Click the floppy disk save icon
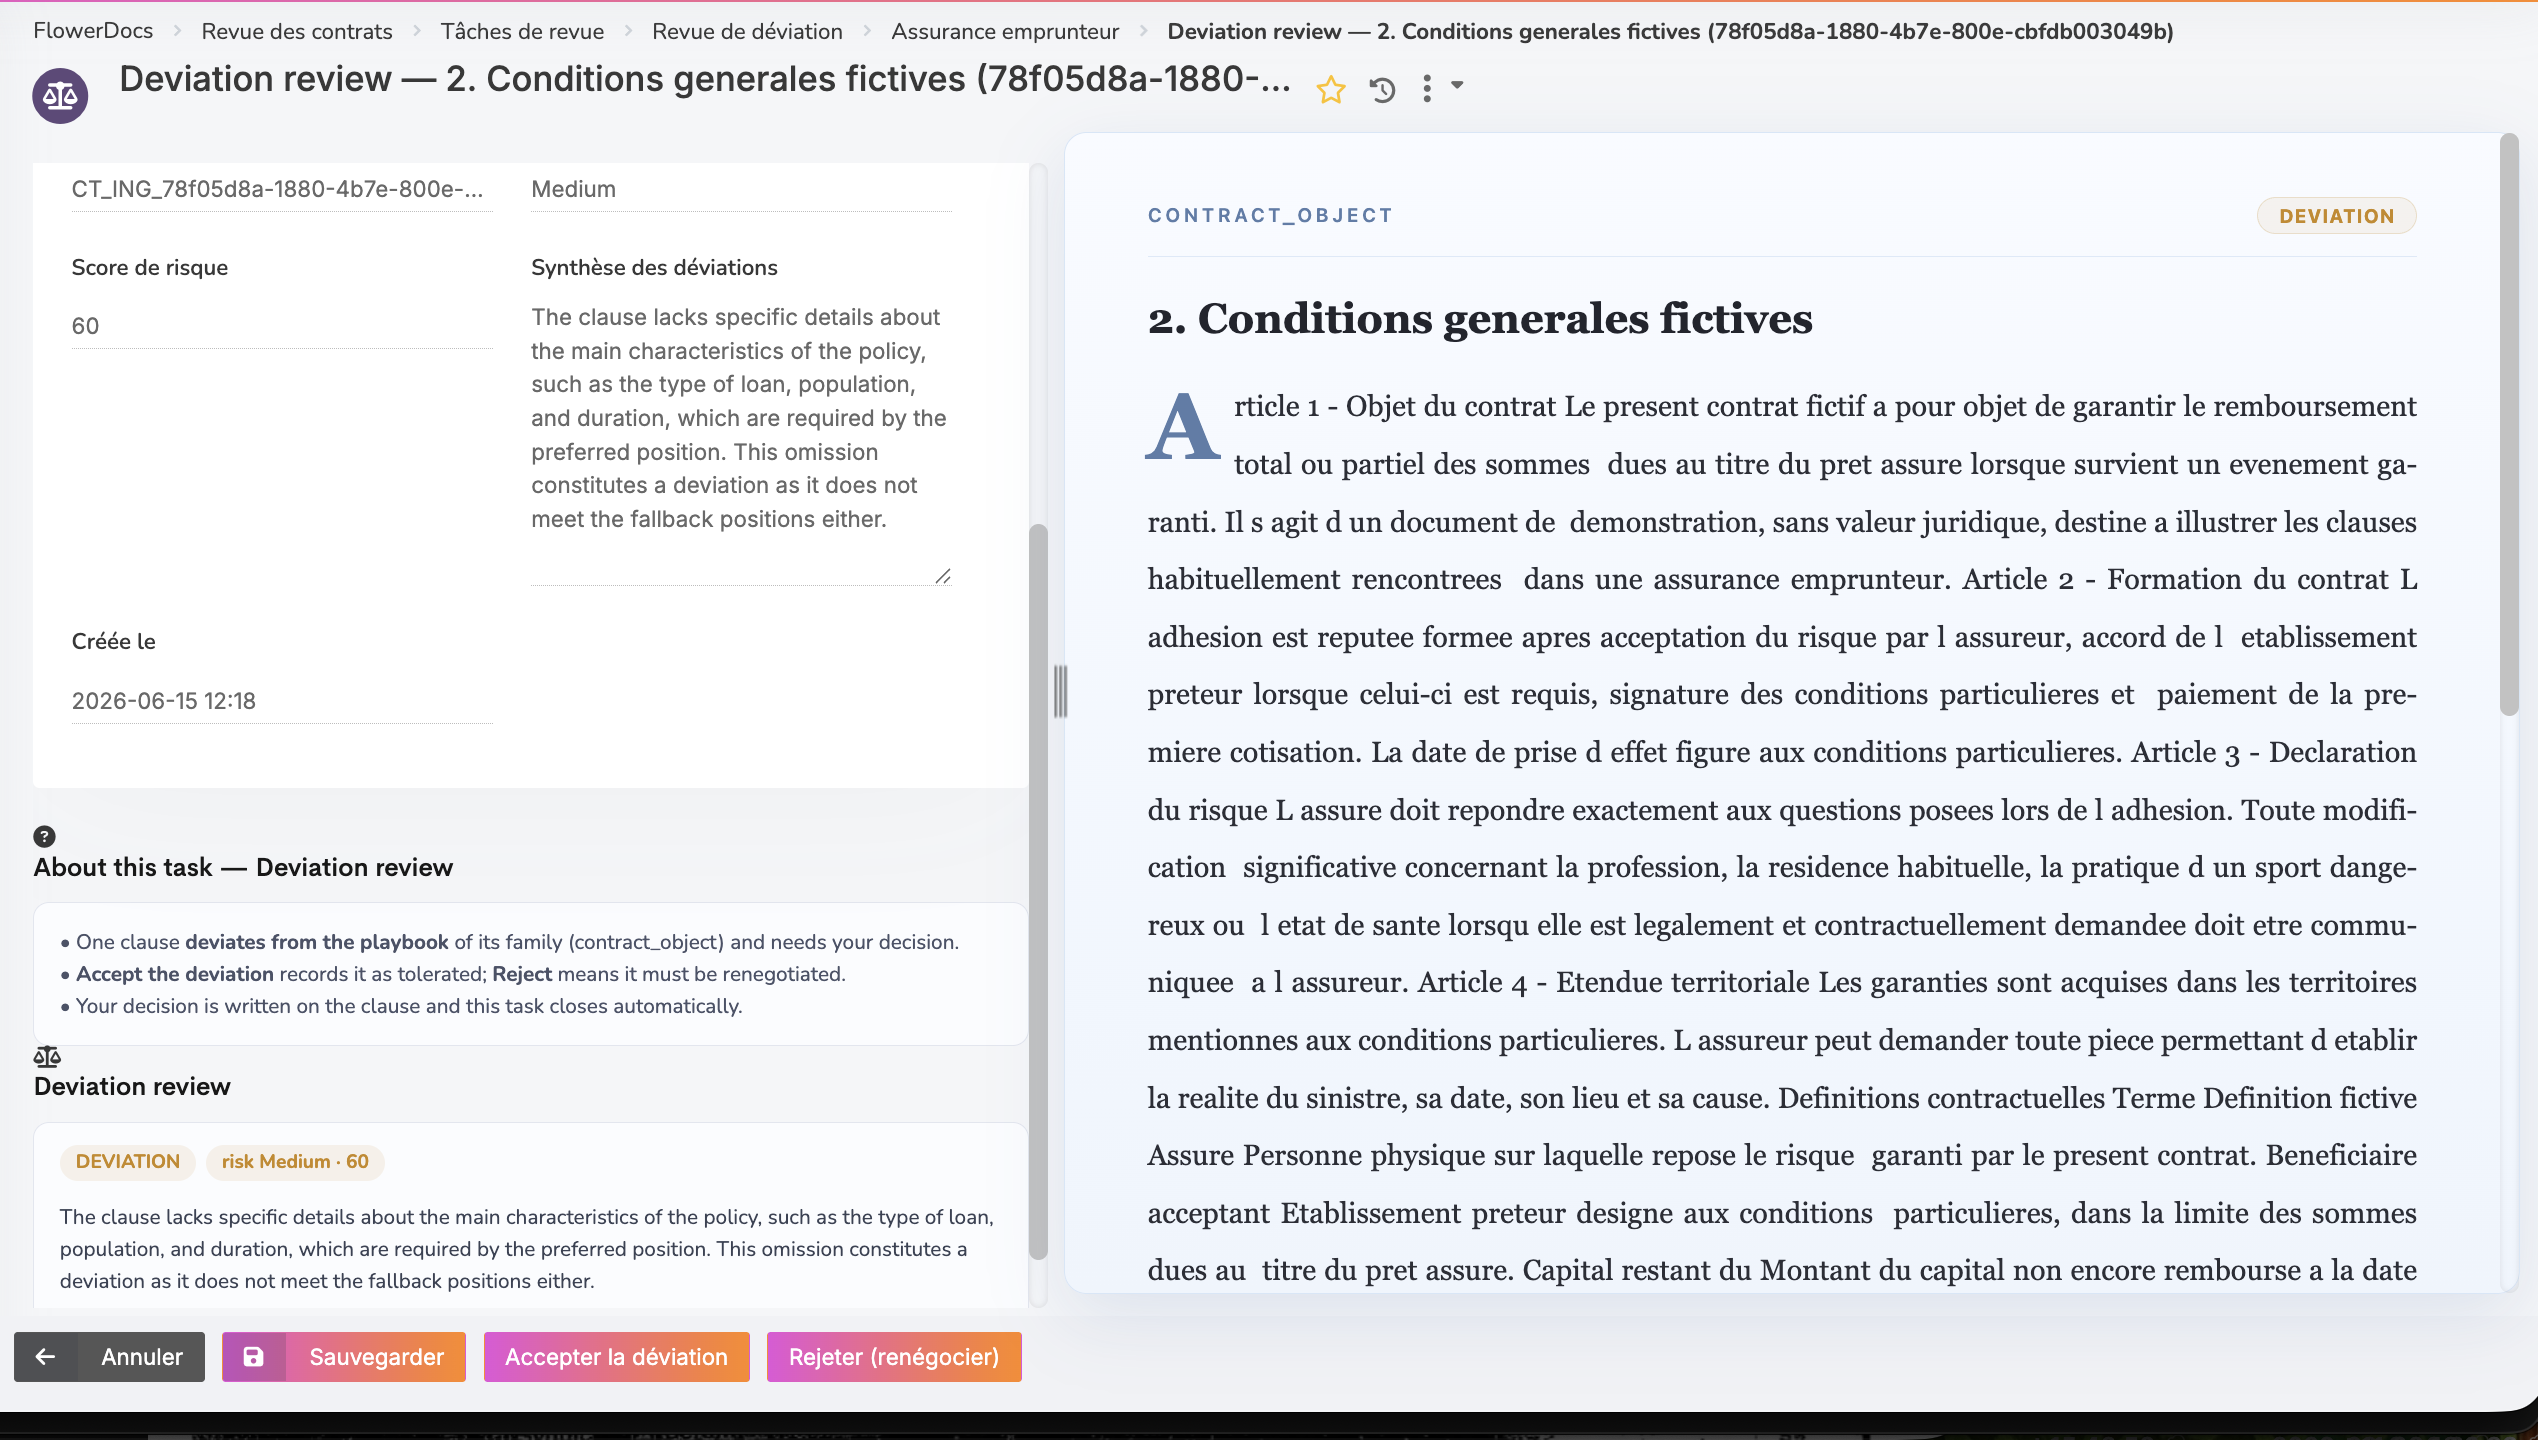 click(254, 1357)
